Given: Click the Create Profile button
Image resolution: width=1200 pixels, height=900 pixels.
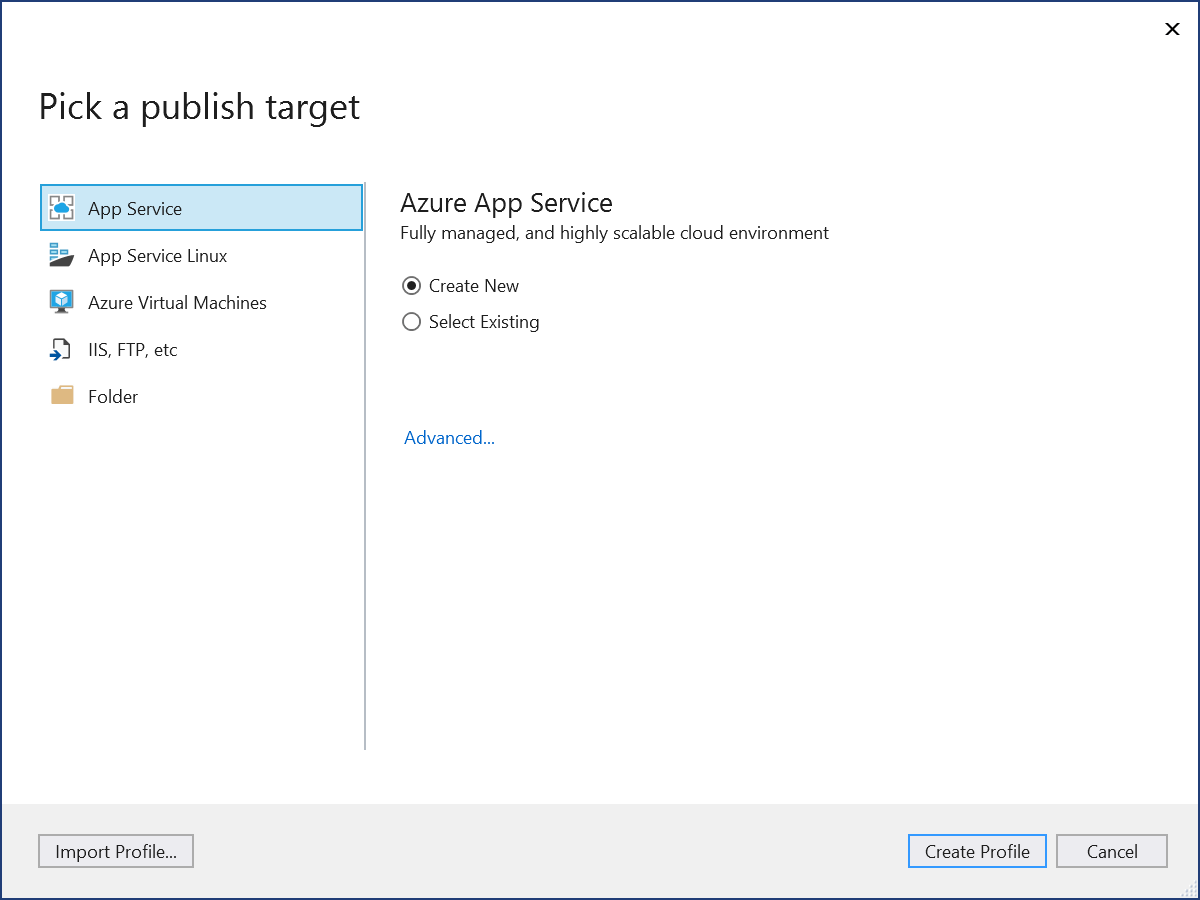Looking at the screenshot, I should click(977, 851).
